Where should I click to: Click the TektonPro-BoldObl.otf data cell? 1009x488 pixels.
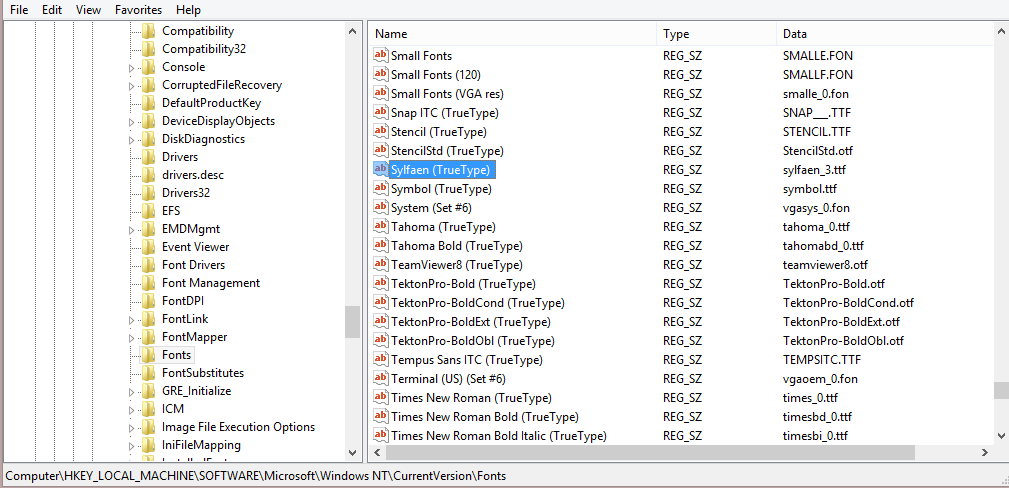843,340
